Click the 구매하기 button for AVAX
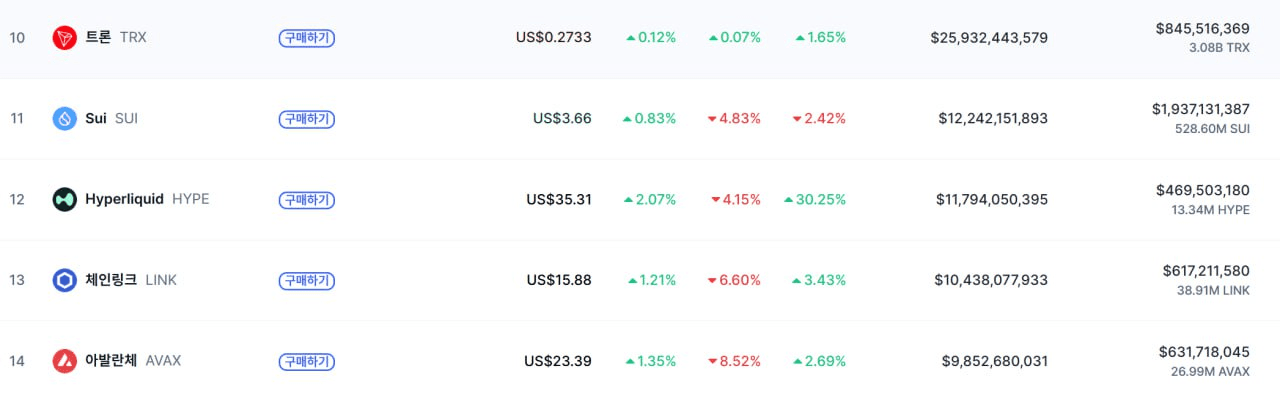The image size is (1280, 399). (x=306, y=361)
